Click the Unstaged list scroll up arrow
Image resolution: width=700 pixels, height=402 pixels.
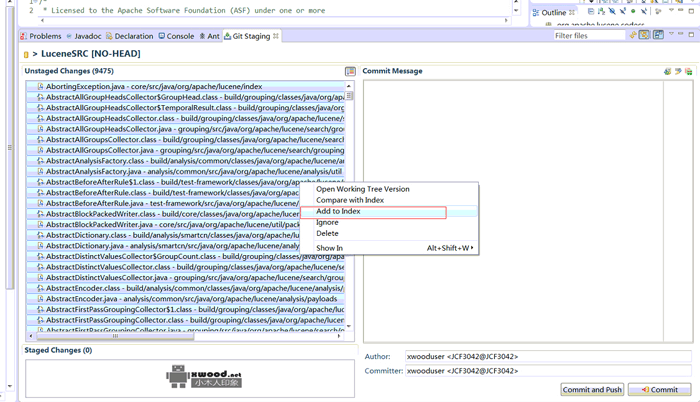(x=349, y=86)
